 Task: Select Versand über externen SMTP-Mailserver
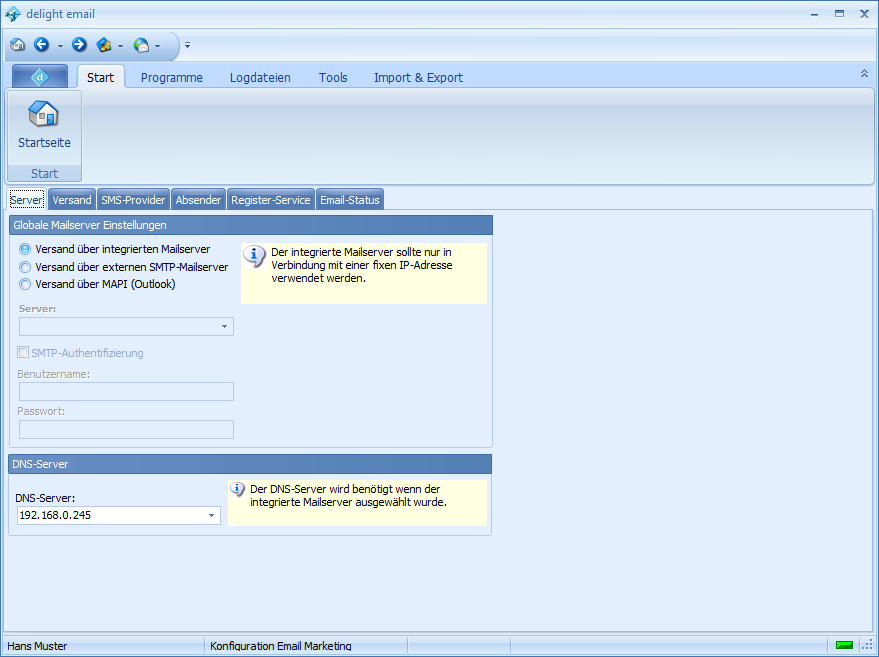(25, 267)
